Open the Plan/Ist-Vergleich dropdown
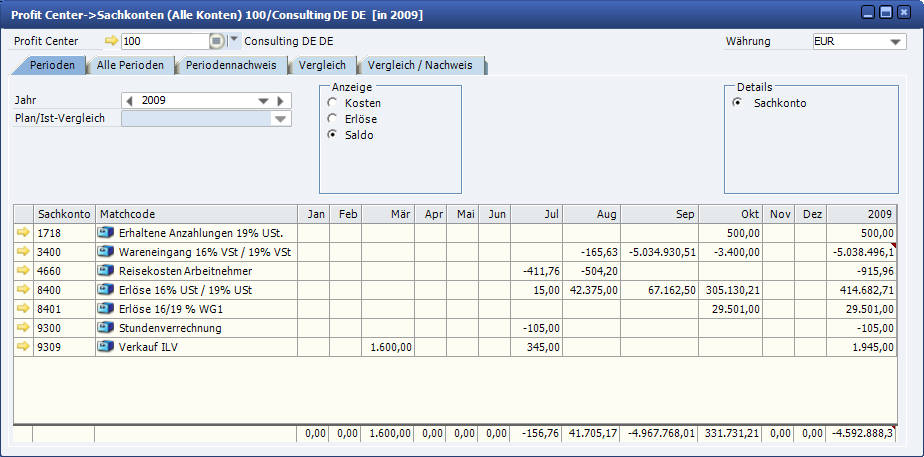This screenshot has width=924, height=457. [280, 120]
